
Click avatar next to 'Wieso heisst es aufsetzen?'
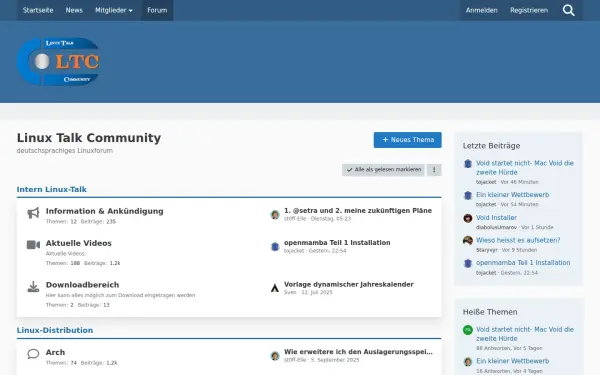click(x=468, y=241)
